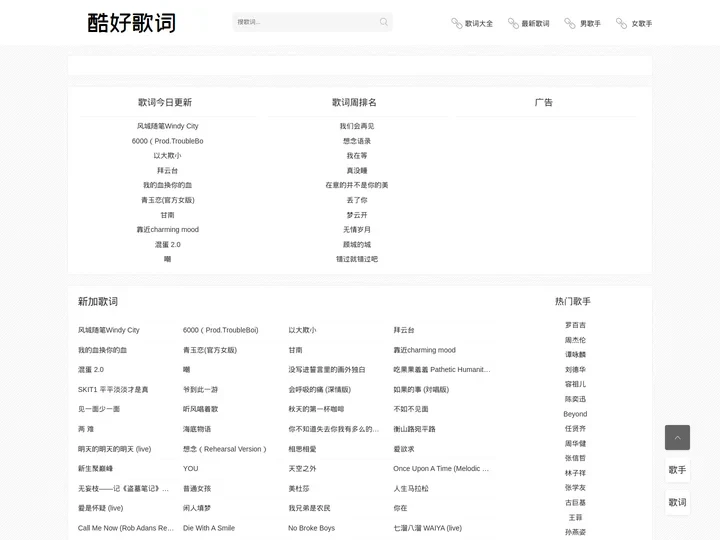Open 明天的明天的明天 (live) lyrics
720x540 pixels.
114,449
